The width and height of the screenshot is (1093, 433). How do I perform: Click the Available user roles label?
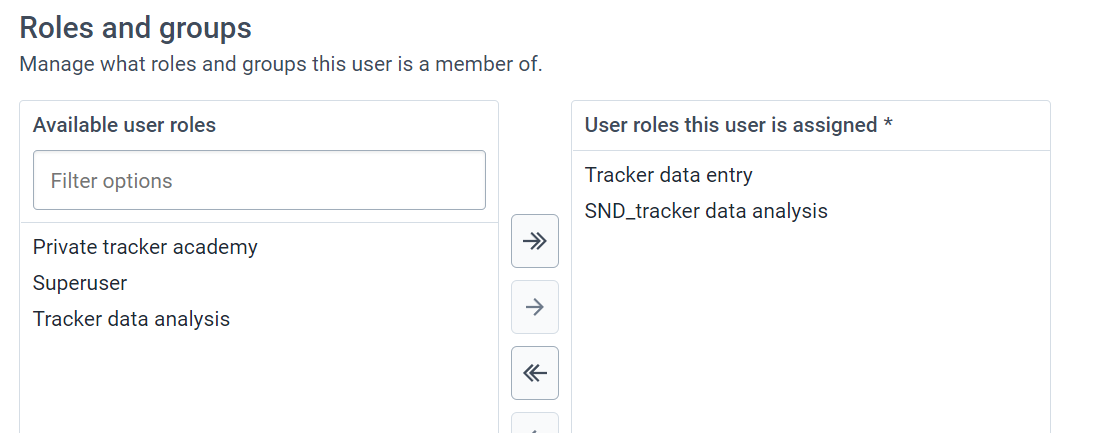click(124, 125)
